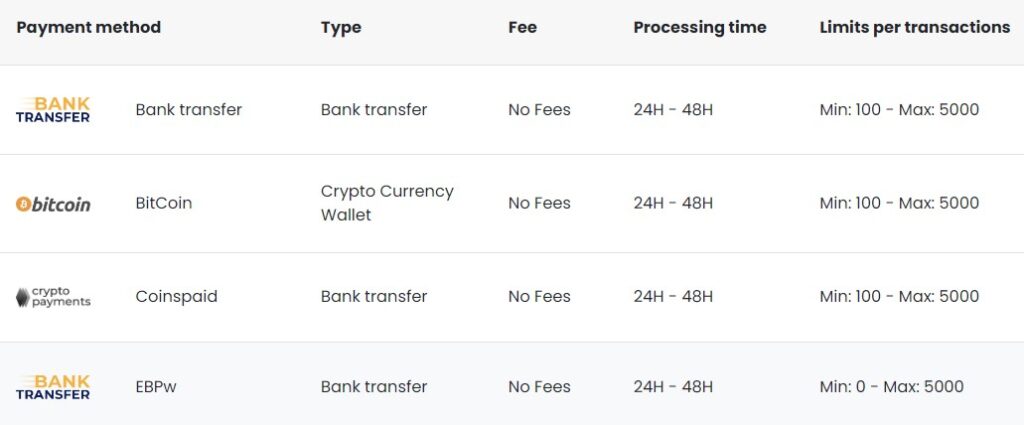The width and height of the screenshot is (1024, 425).
Task: Click the Bitcoin logo icon
Action: (x=53, y=204)
